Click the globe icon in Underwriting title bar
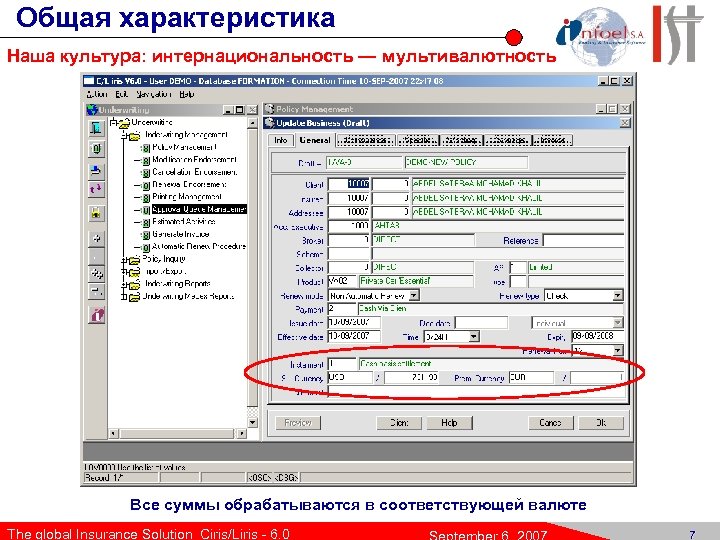Viewport: 720px width, 540px height. click(x=92, y=110)
